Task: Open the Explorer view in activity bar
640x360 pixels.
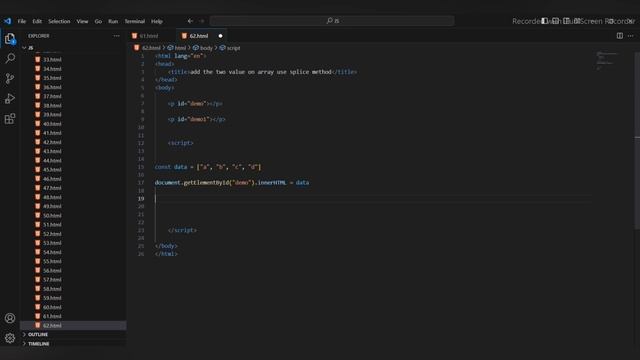Action: point(10,38)
